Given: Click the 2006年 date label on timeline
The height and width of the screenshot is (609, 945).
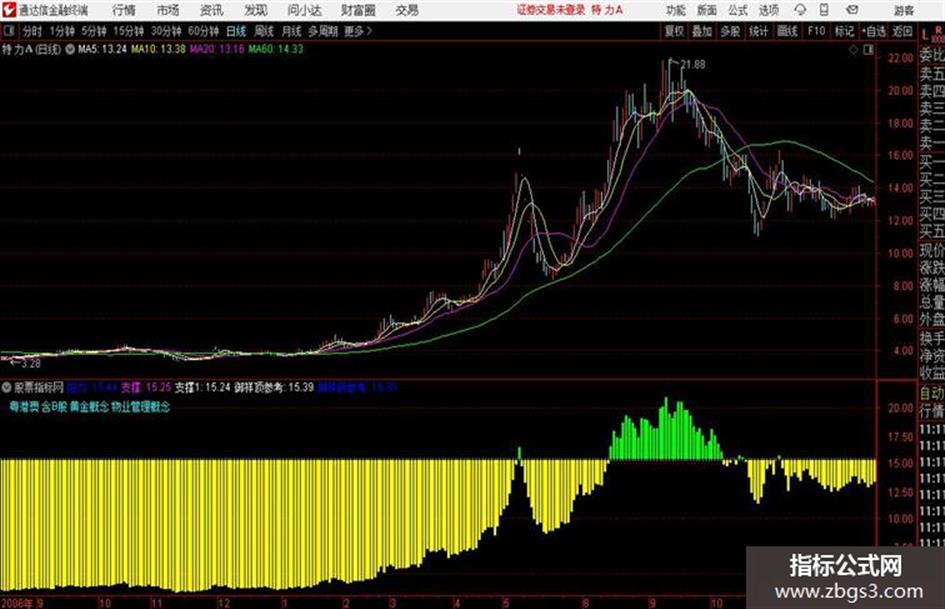Looking at the screenshot, I should point(17,602).
